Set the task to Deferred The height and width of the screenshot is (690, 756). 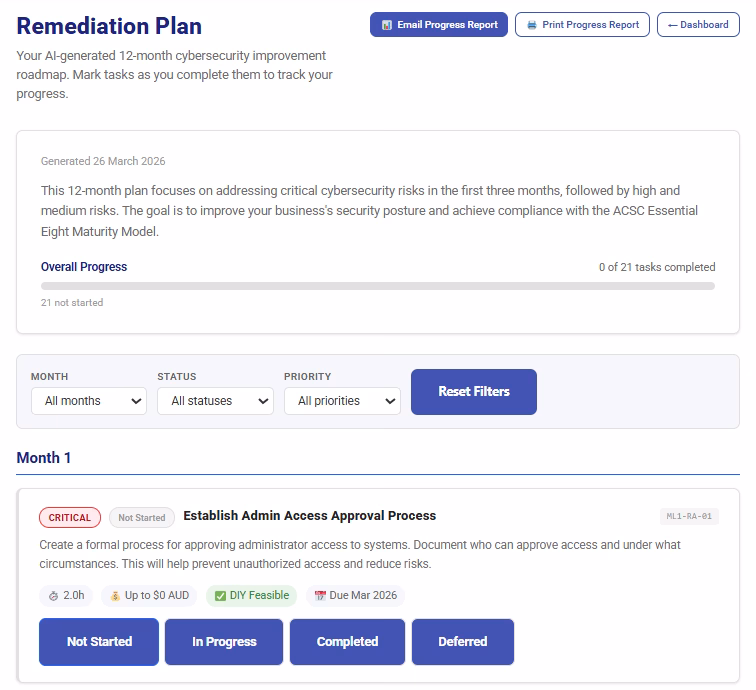point(462,642)
